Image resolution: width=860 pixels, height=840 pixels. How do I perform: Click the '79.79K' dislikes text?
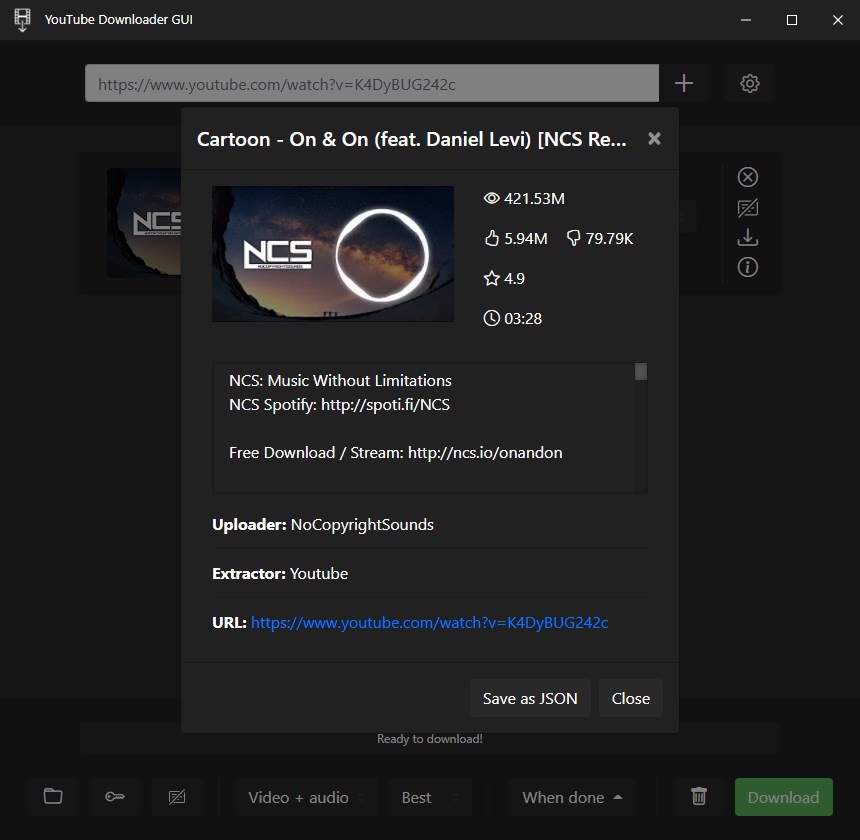(x=609, y=239)
